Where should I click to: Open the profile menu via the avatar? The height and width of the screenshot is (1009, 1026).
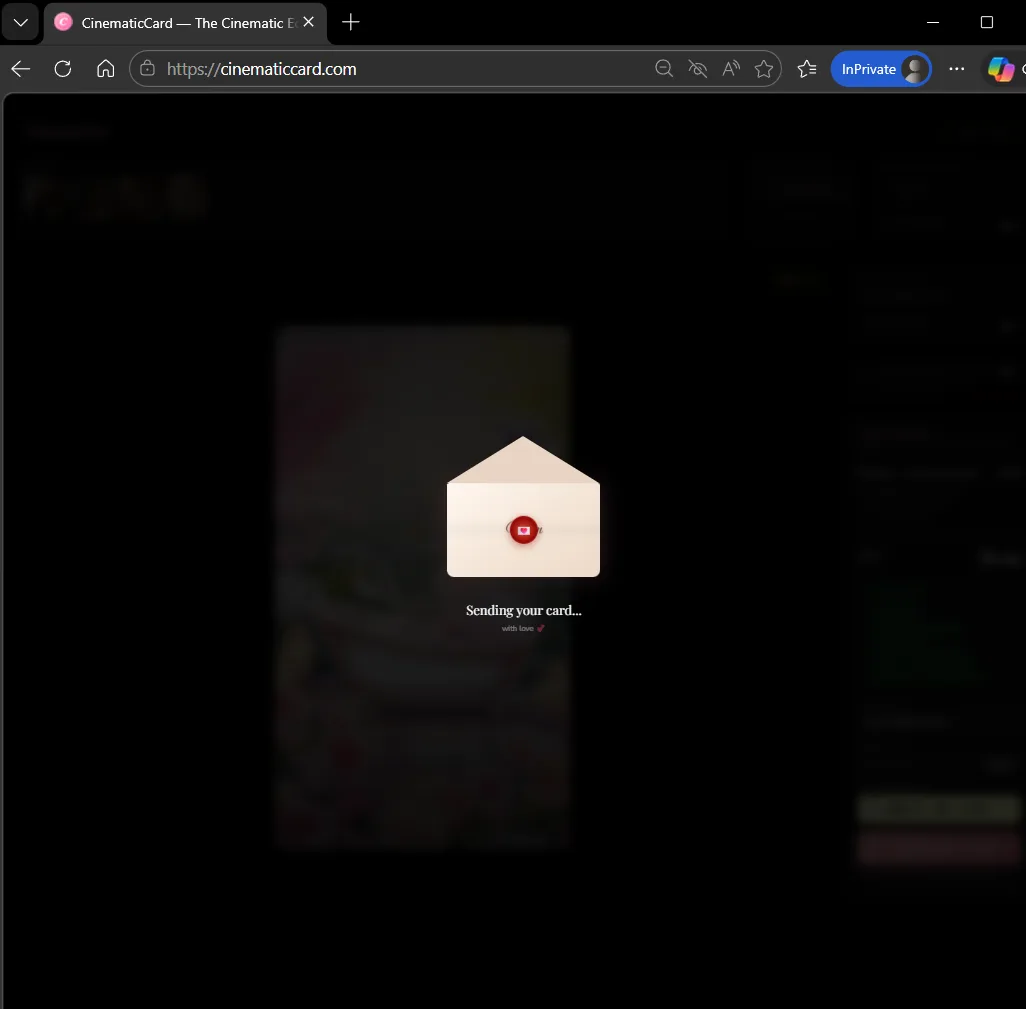915,69
